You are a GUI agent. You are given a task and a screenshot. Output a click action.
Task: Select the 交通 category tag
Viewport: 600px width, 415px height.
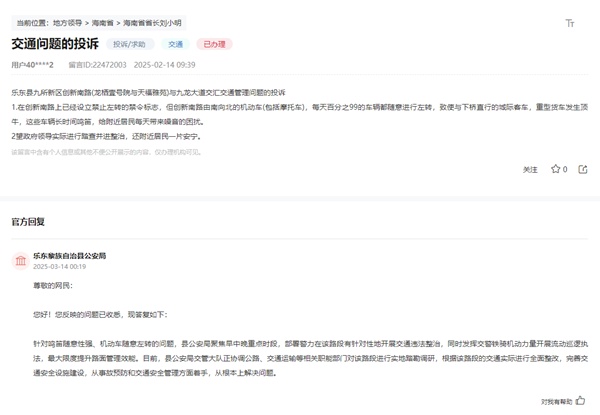click(x=175, y=44)
